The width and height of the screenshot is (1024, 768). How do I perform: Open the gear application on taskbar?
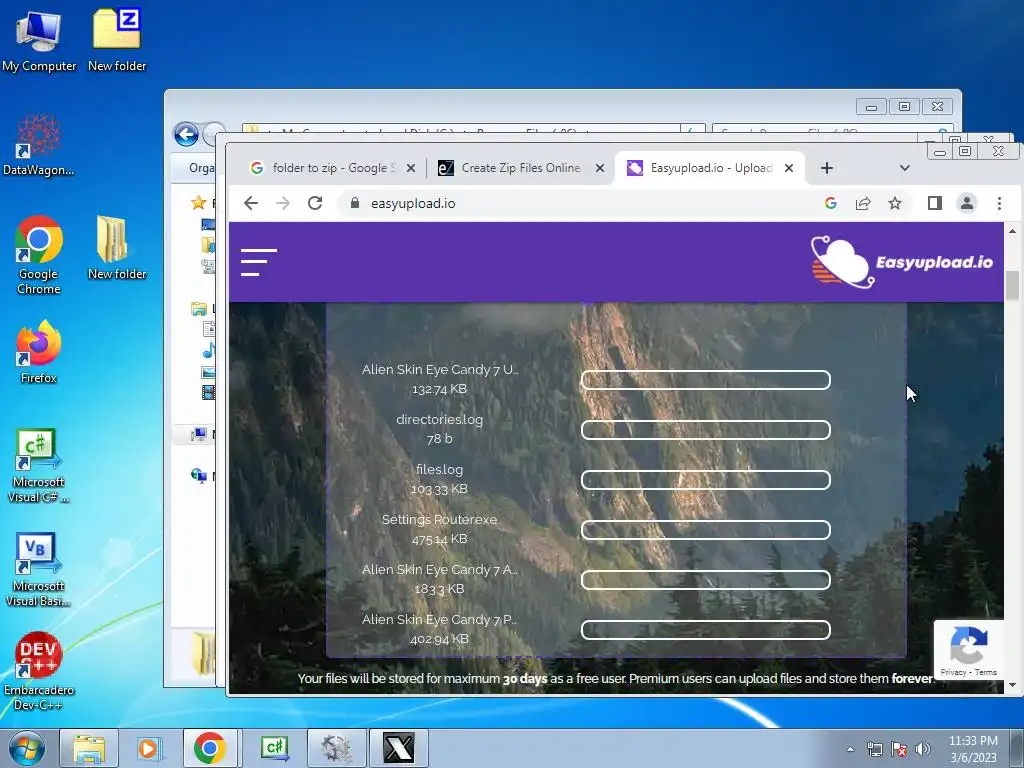pyautogui.click(x=336, y=748)
